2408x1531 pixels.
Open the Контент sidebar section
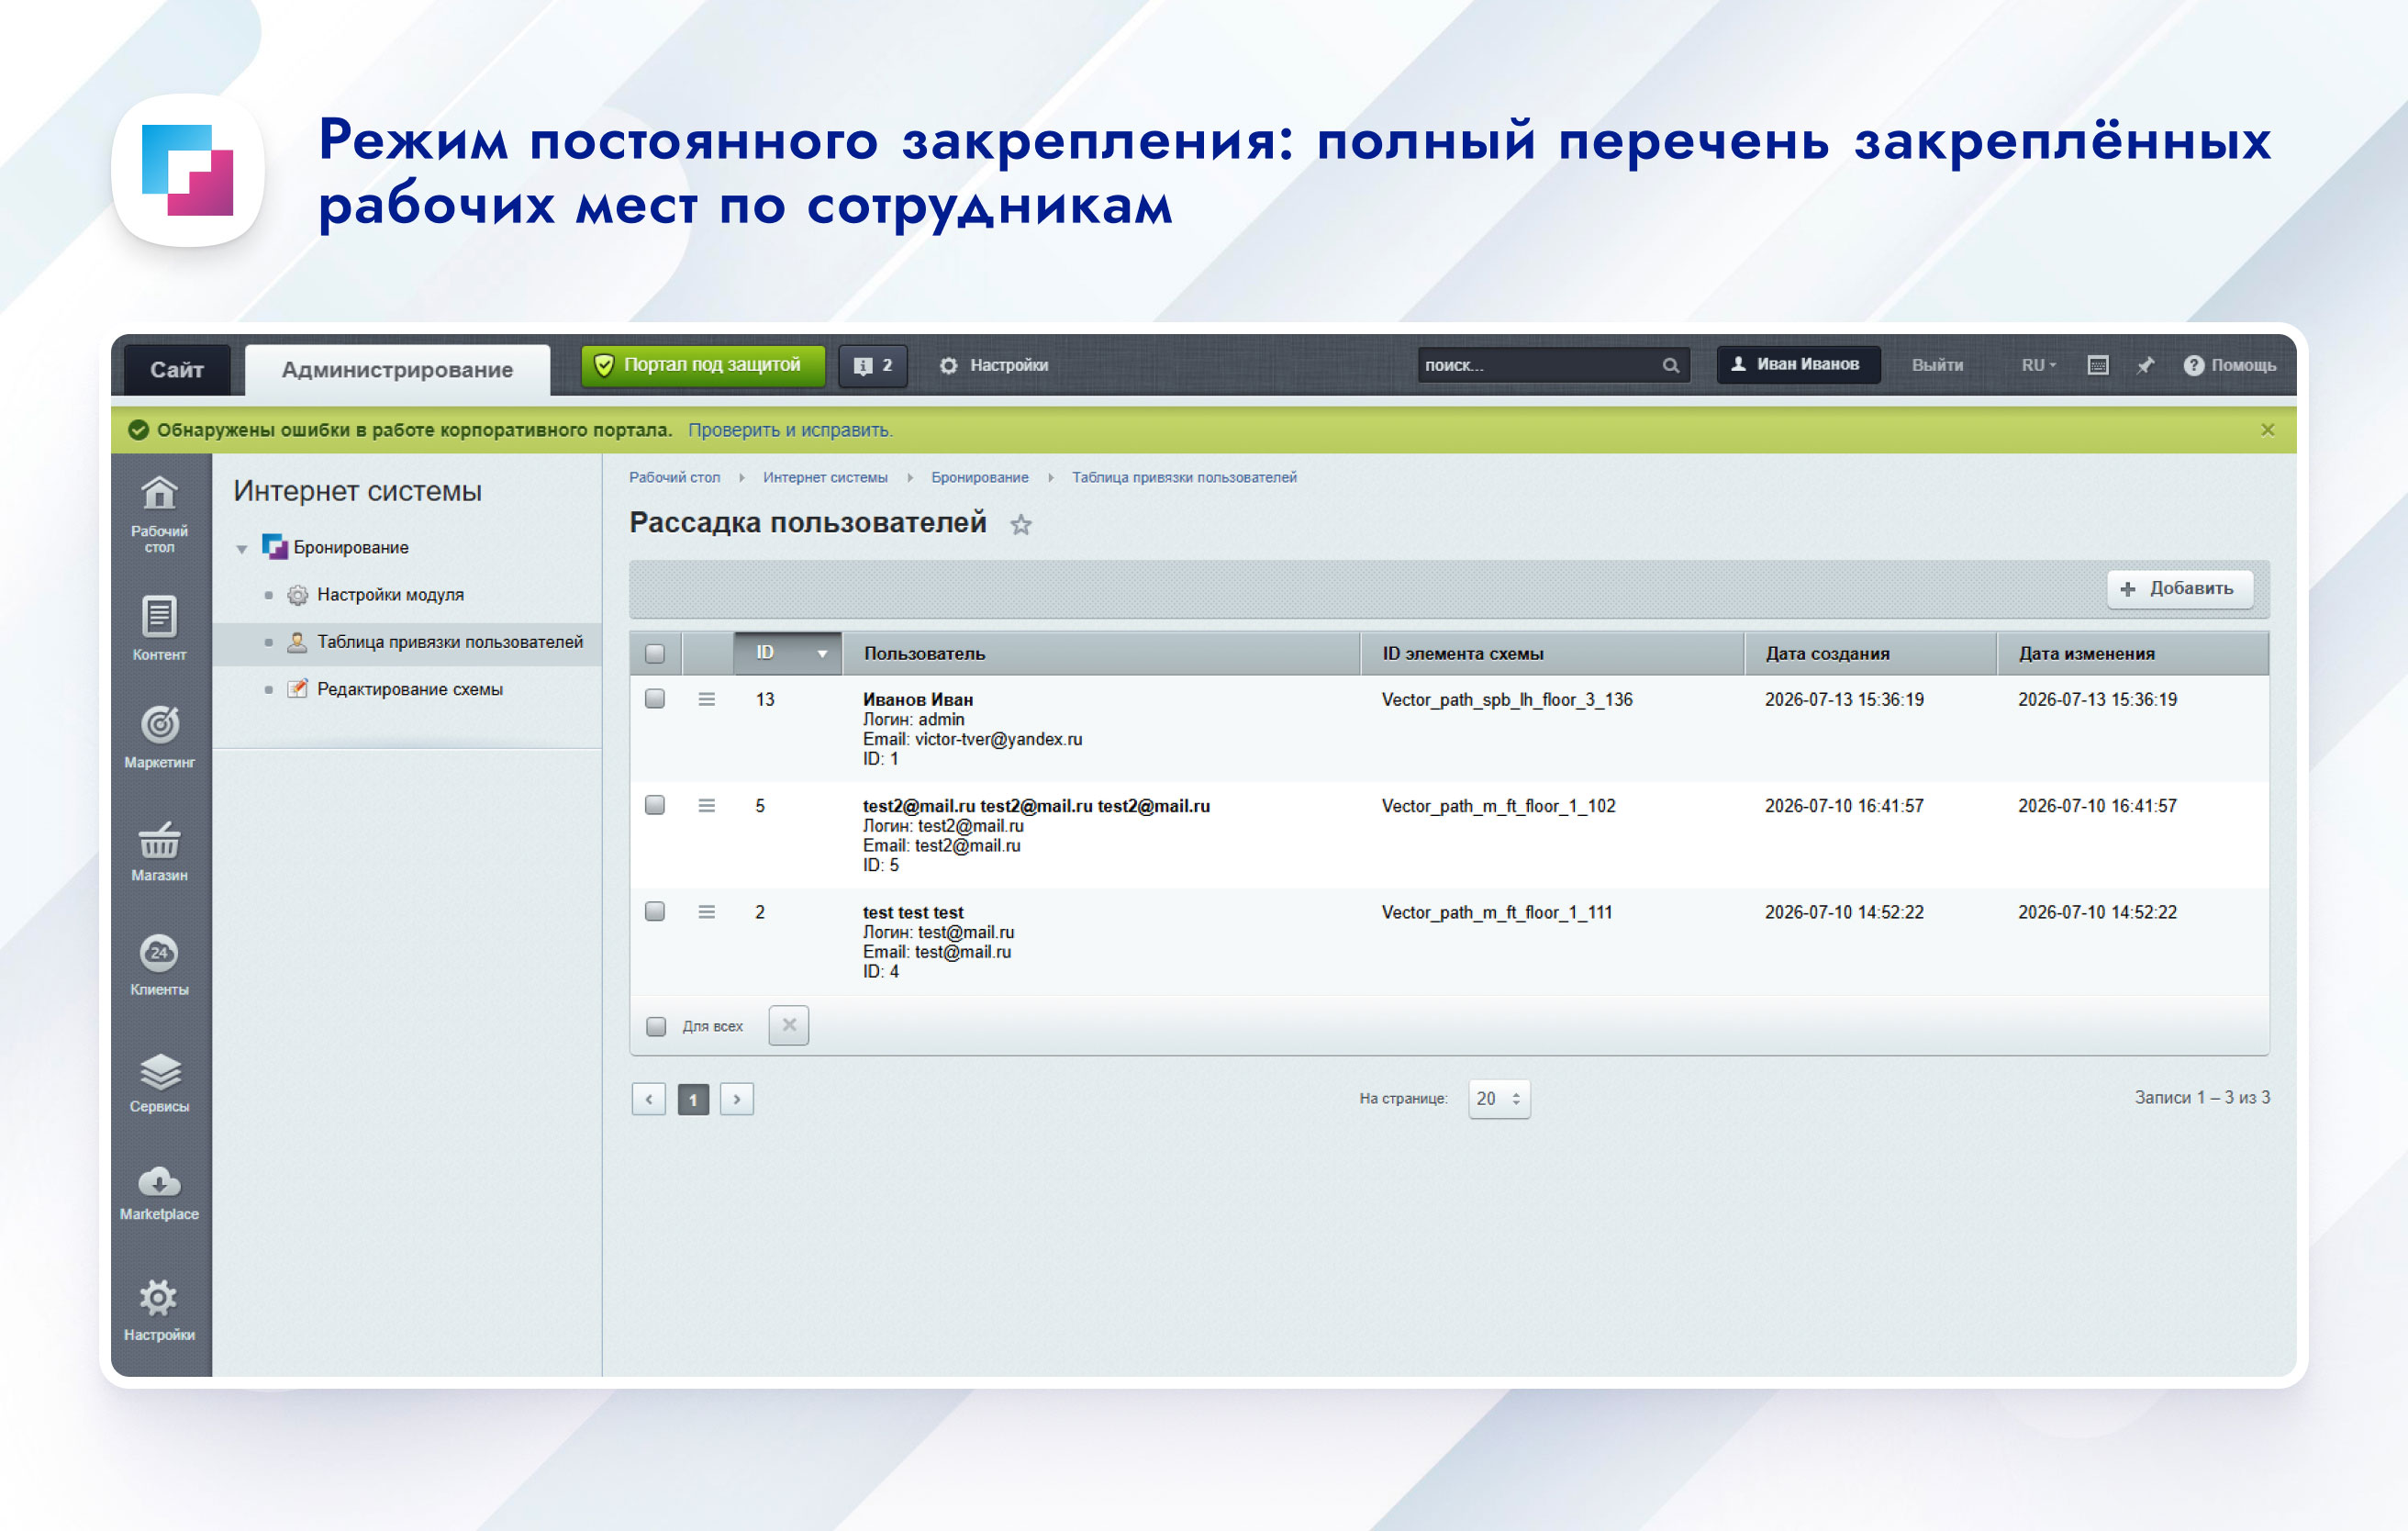click(159, 628)
